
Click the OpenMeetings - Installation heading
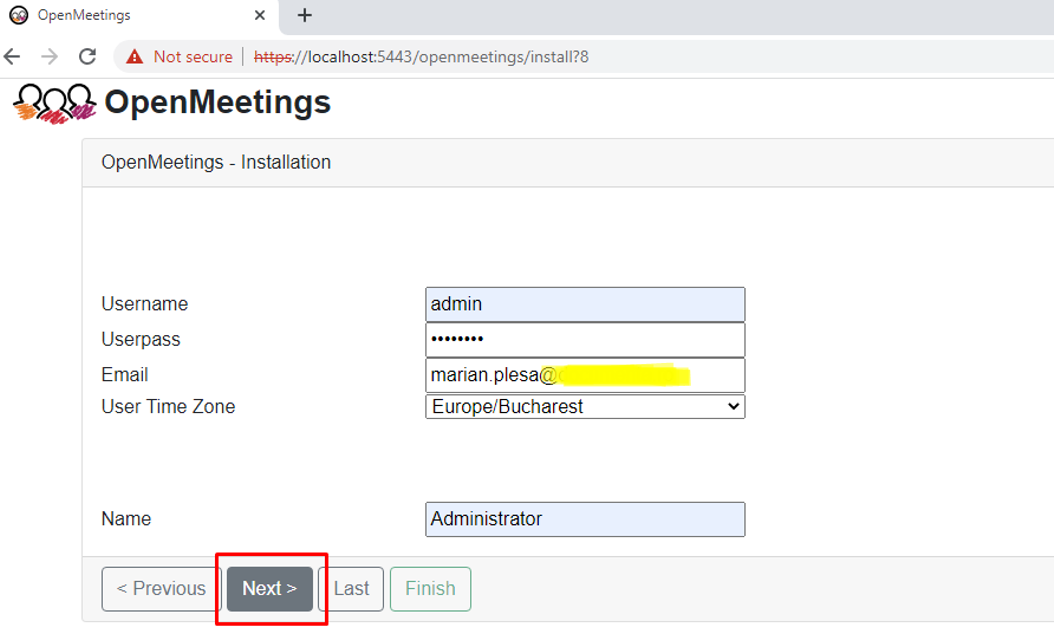pyautogui.click(x=216, y=162)
